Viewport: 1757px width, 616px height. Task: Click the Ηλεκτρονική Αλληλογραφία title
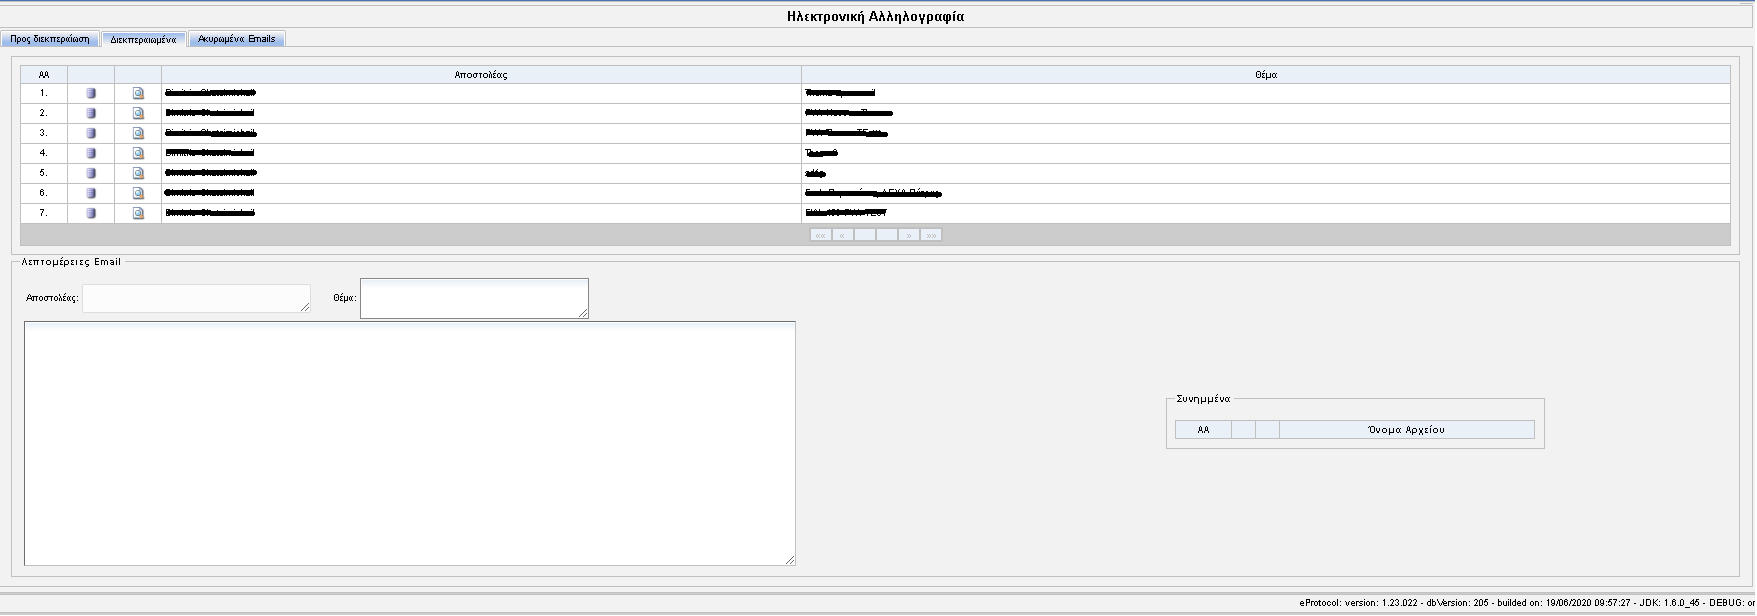pos(876,16)
